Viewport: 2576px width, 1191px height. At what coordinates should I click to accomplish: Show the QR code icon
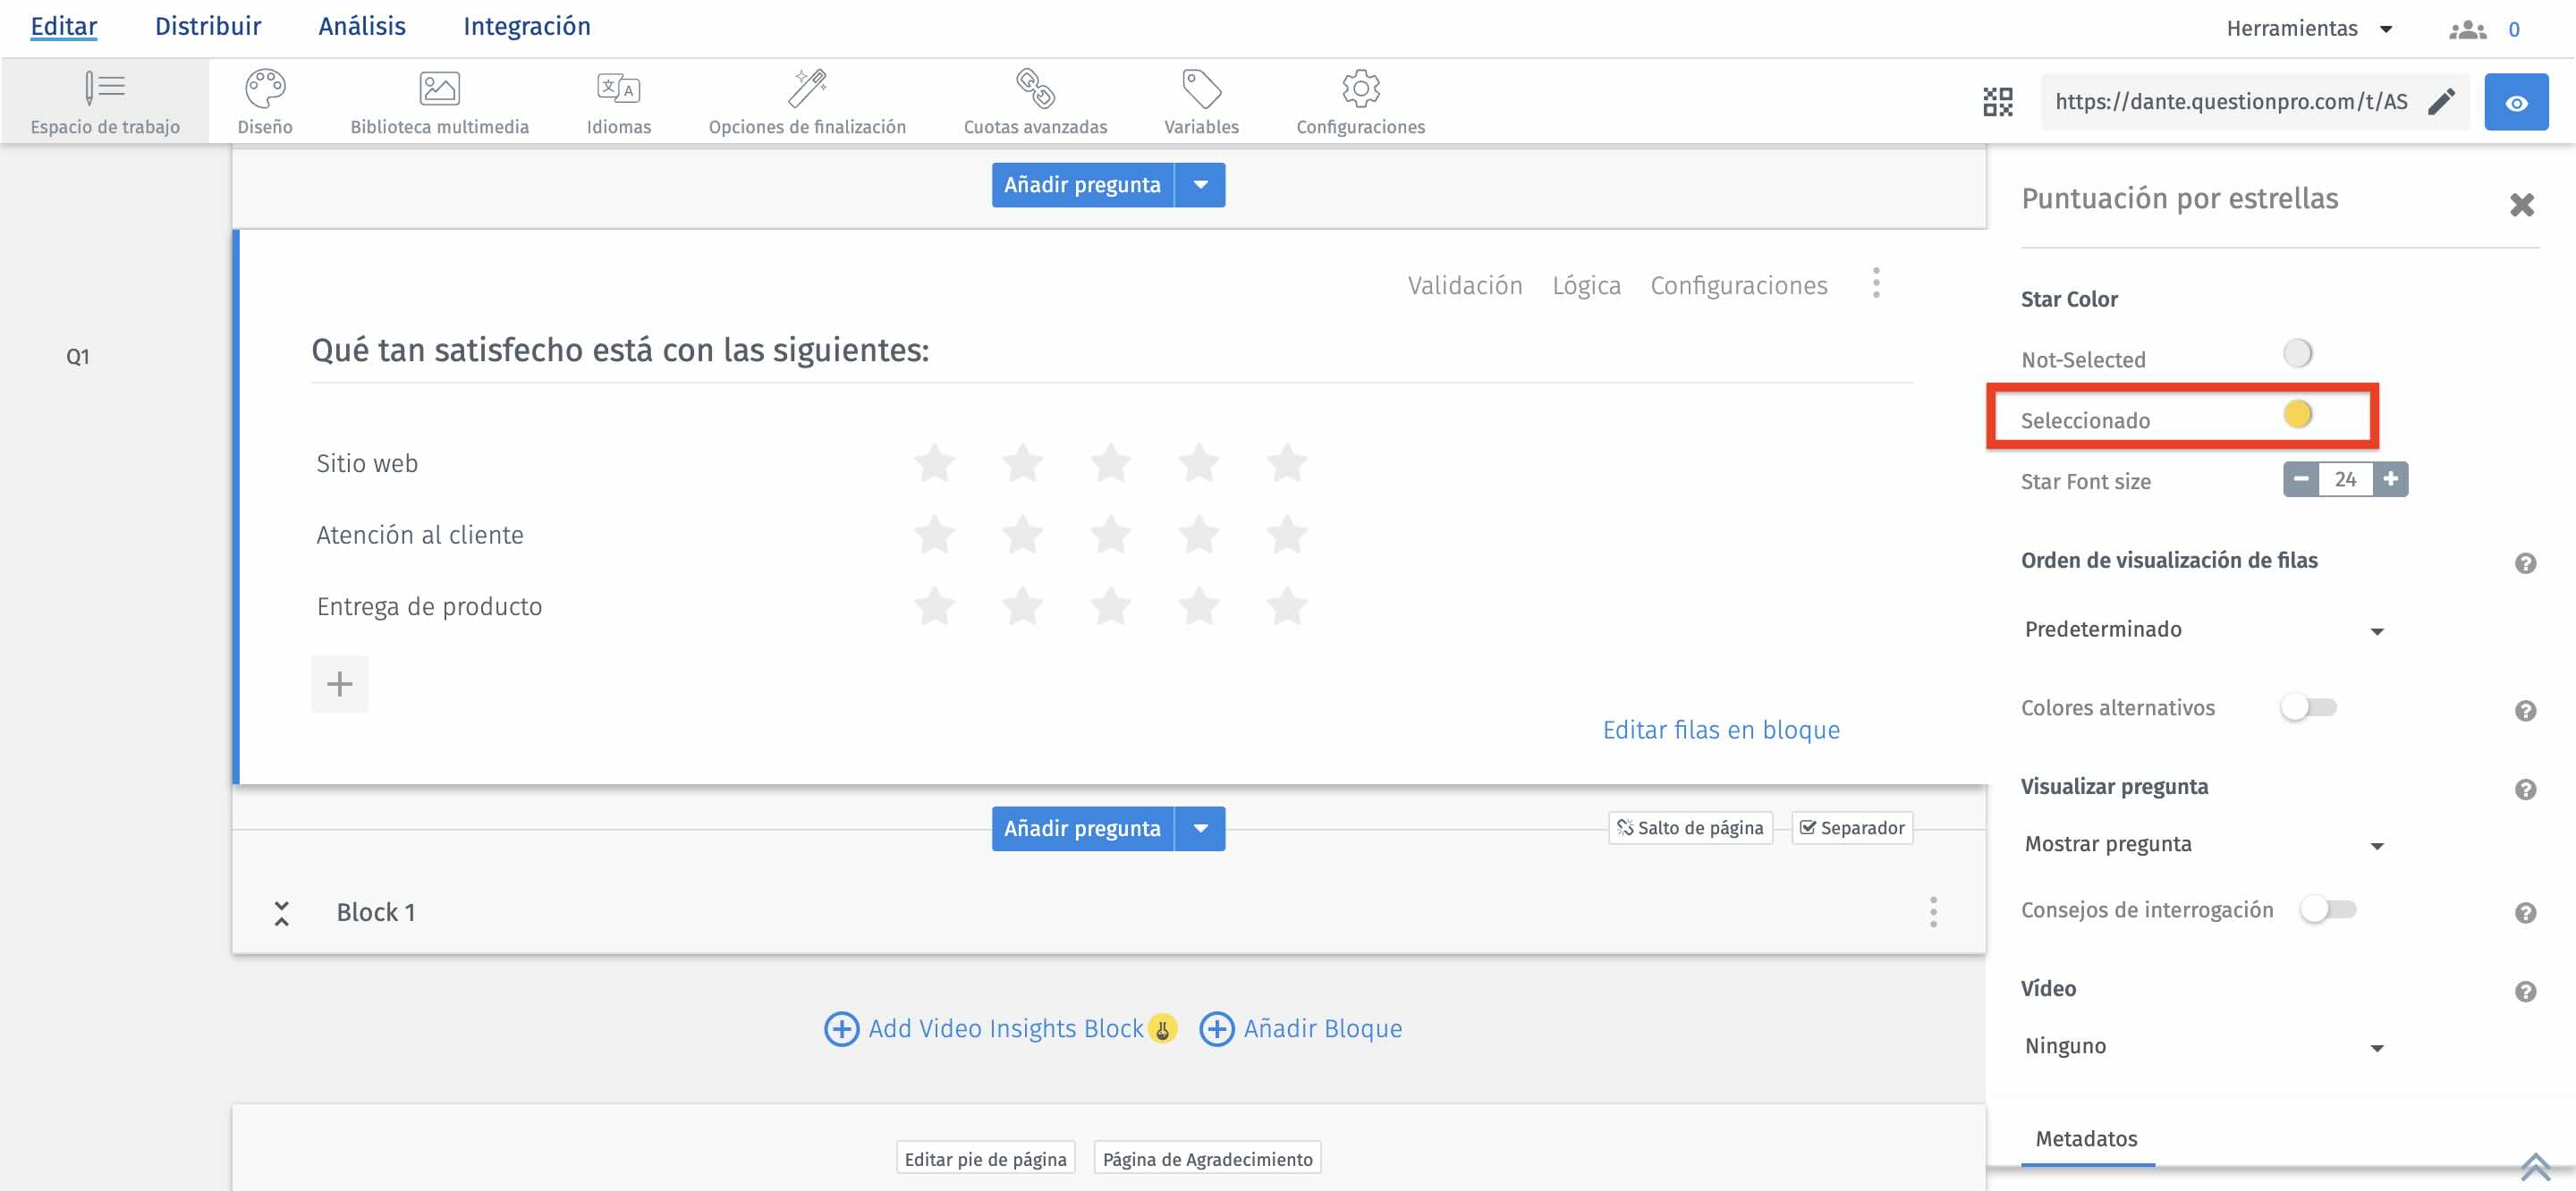[1997, 101]
